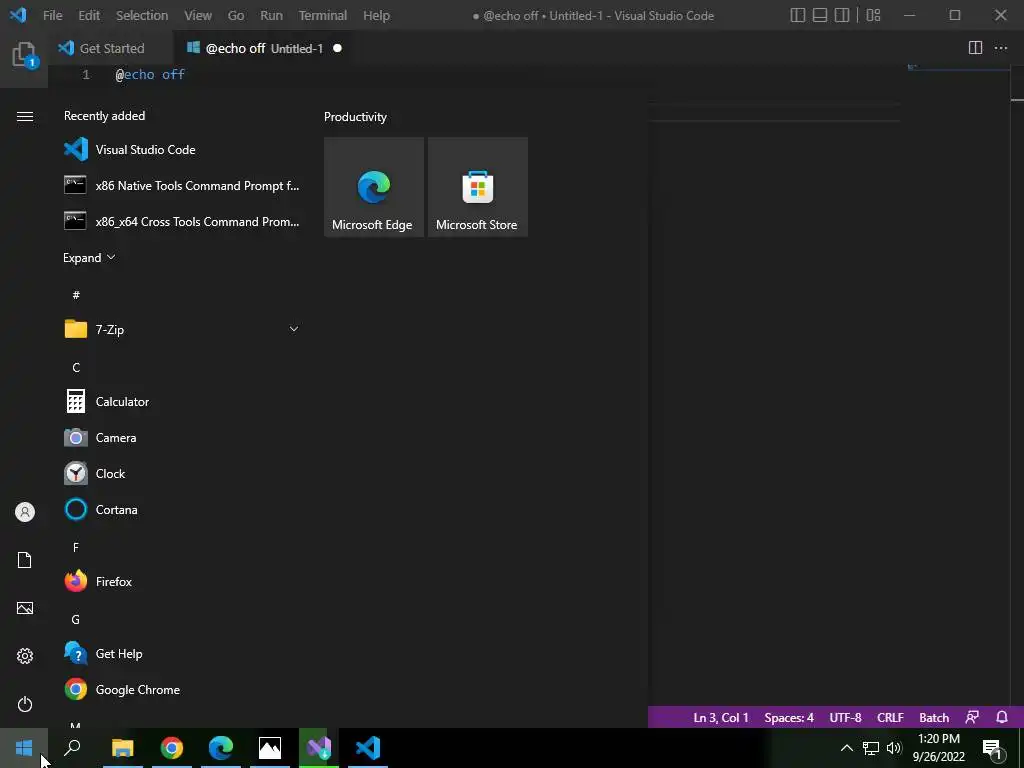Change CRLF end of line sequence
The height and width of the screenshot is (768, 1024).
[890, 717]
